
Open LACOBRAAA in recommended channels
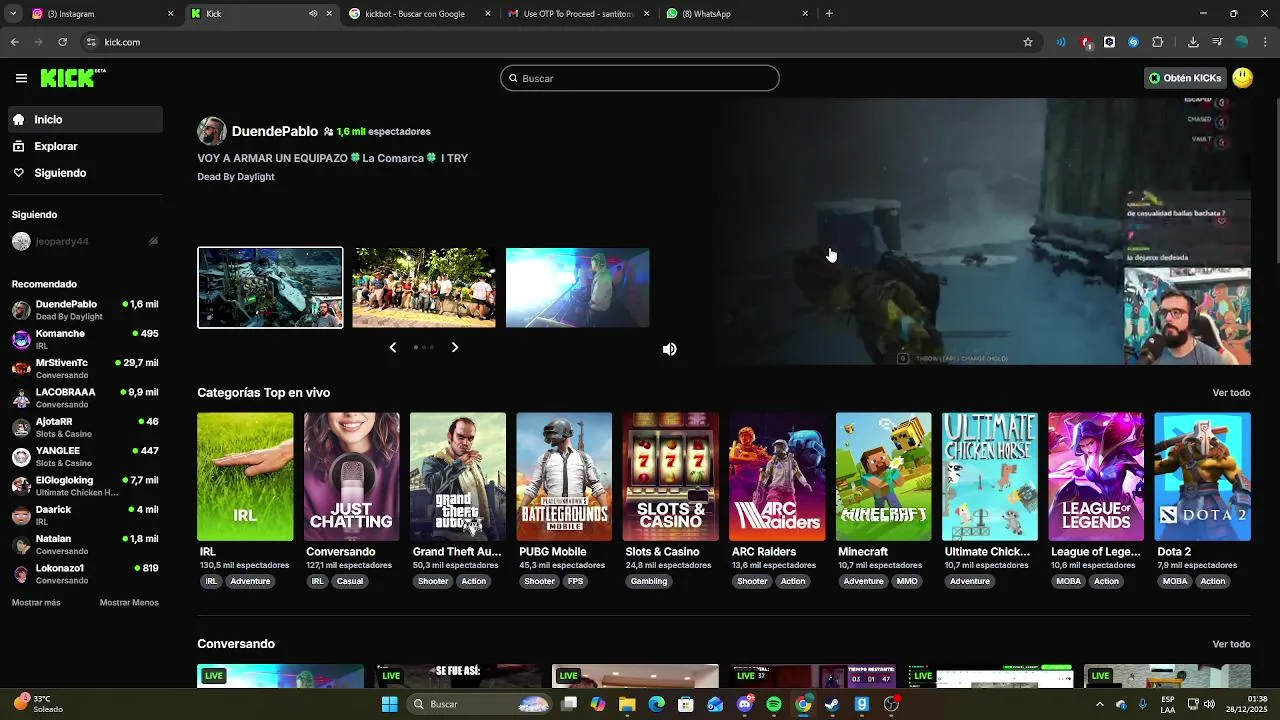(86, 398)
